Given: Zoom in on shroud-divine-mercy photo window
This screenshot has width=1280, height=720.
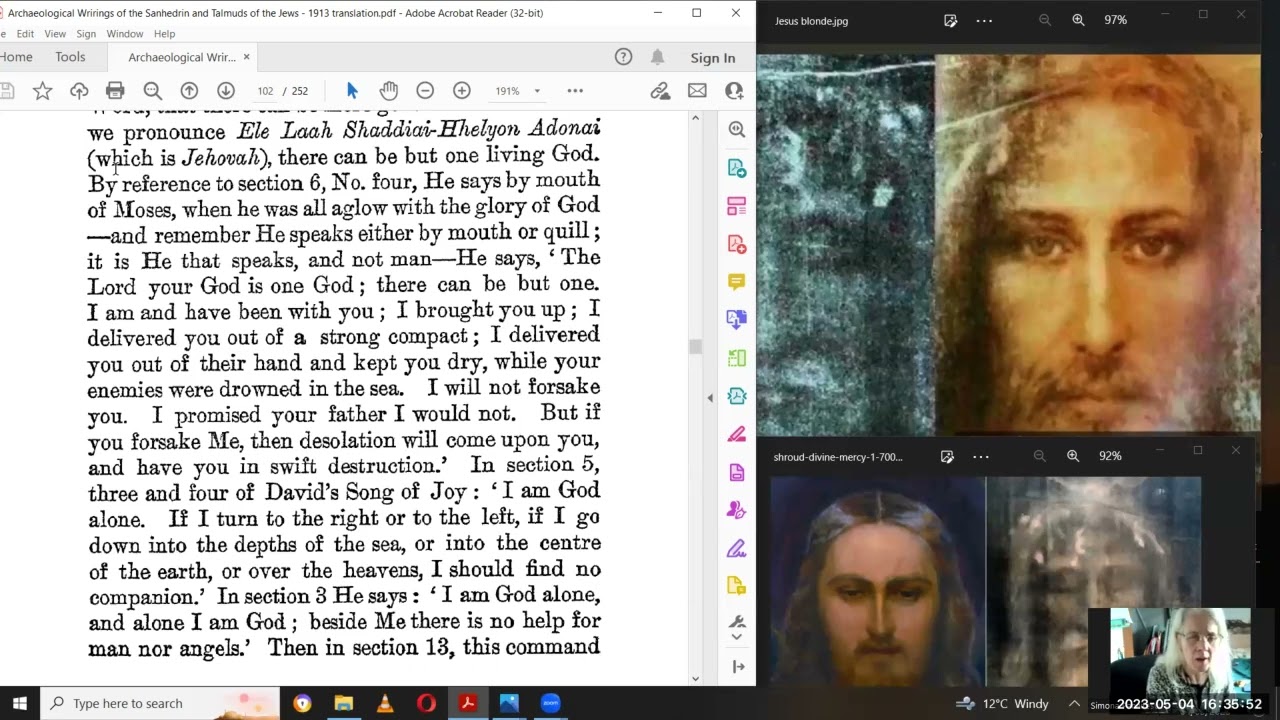Looking at the screenshot, I should (1073, 456).
